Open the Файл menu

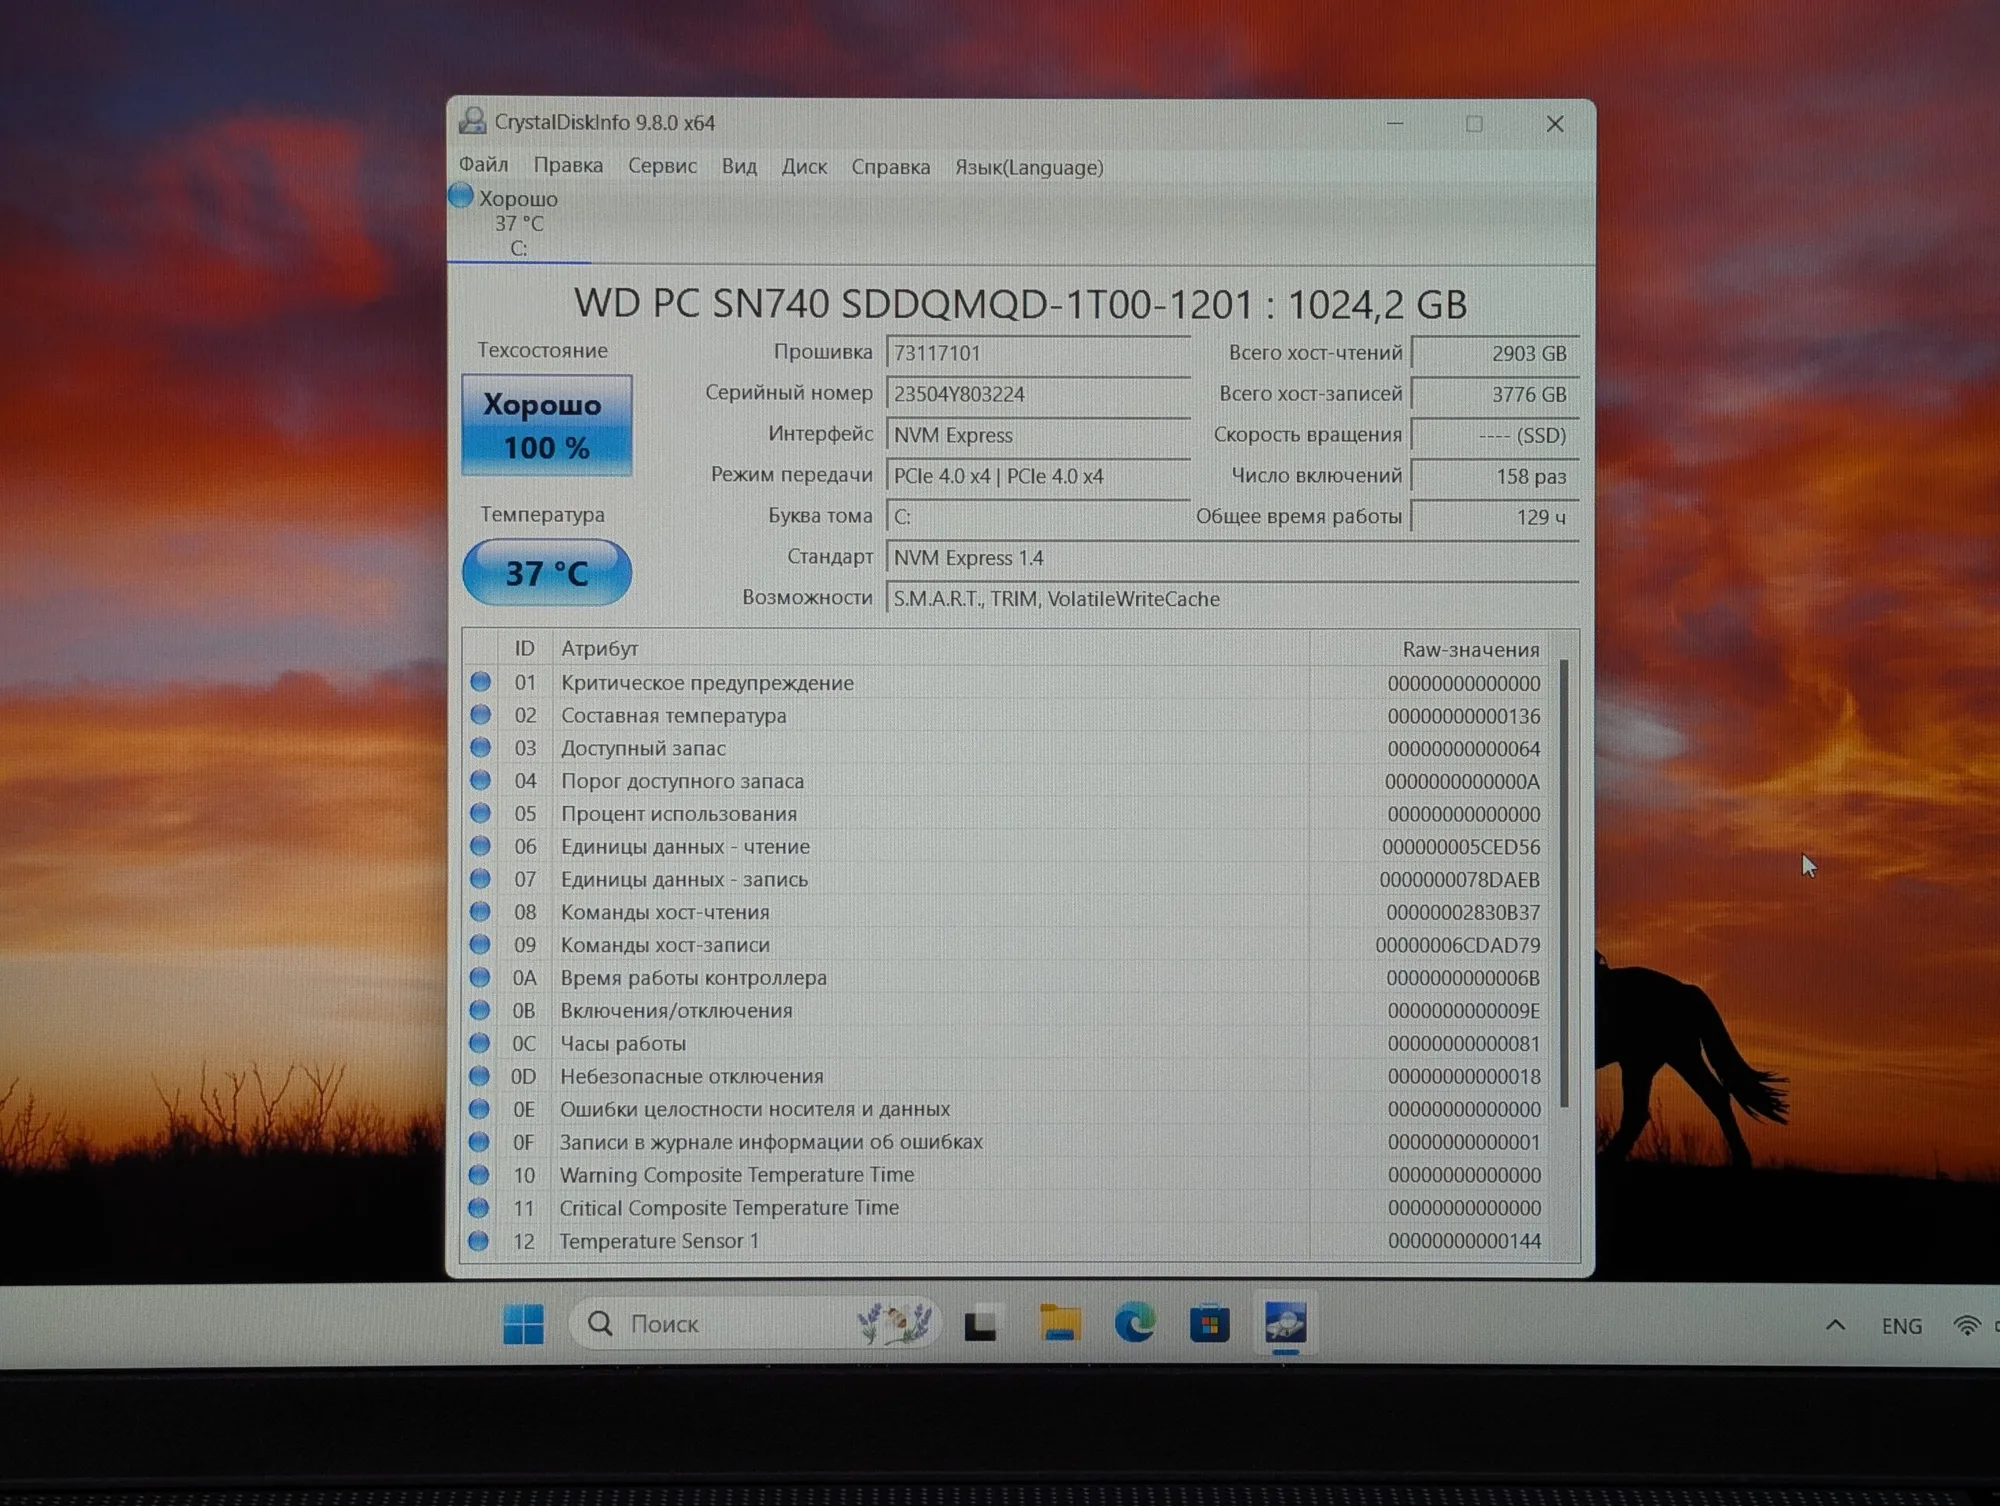click(x=484, y=165)
